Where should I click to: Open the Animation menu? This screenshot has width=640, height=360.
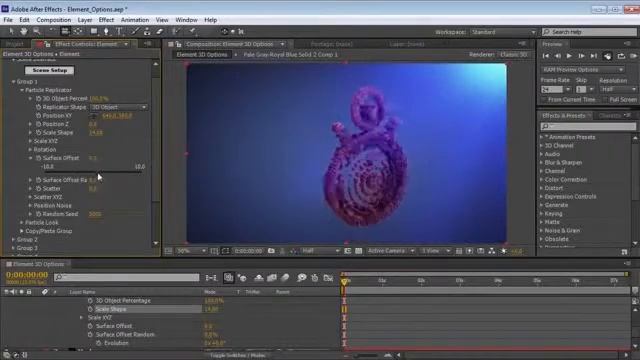click(135, 20)
